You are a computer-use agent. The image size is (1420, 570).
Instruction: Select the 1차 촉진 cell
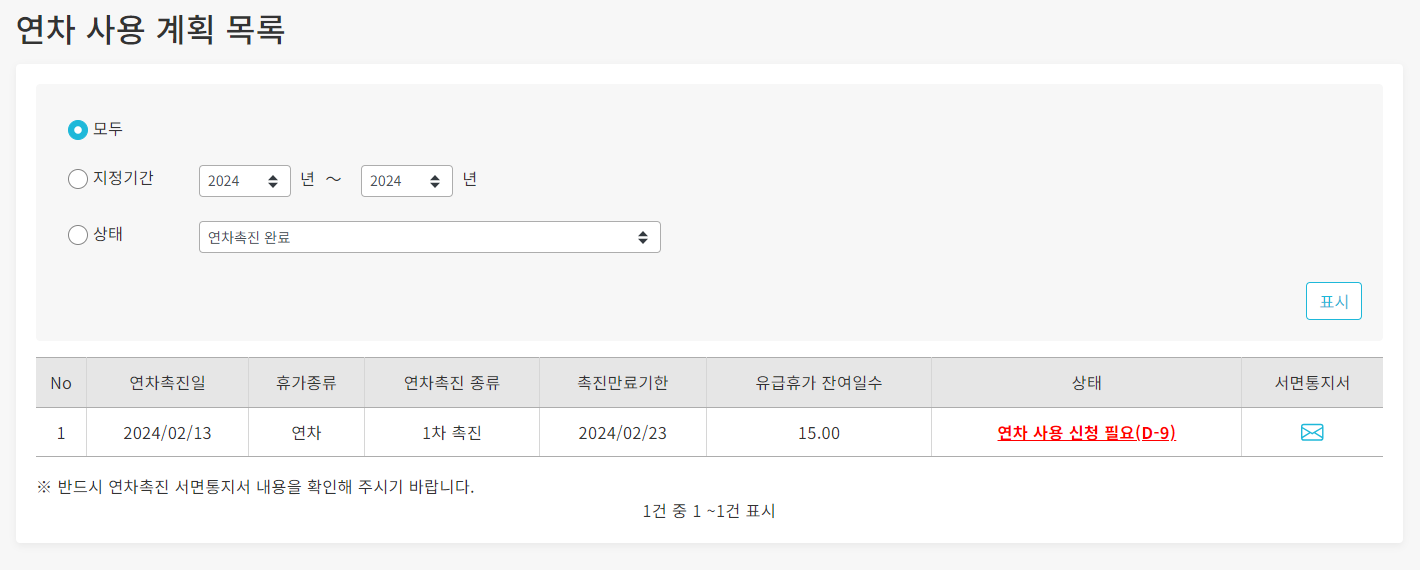point(452,433)
